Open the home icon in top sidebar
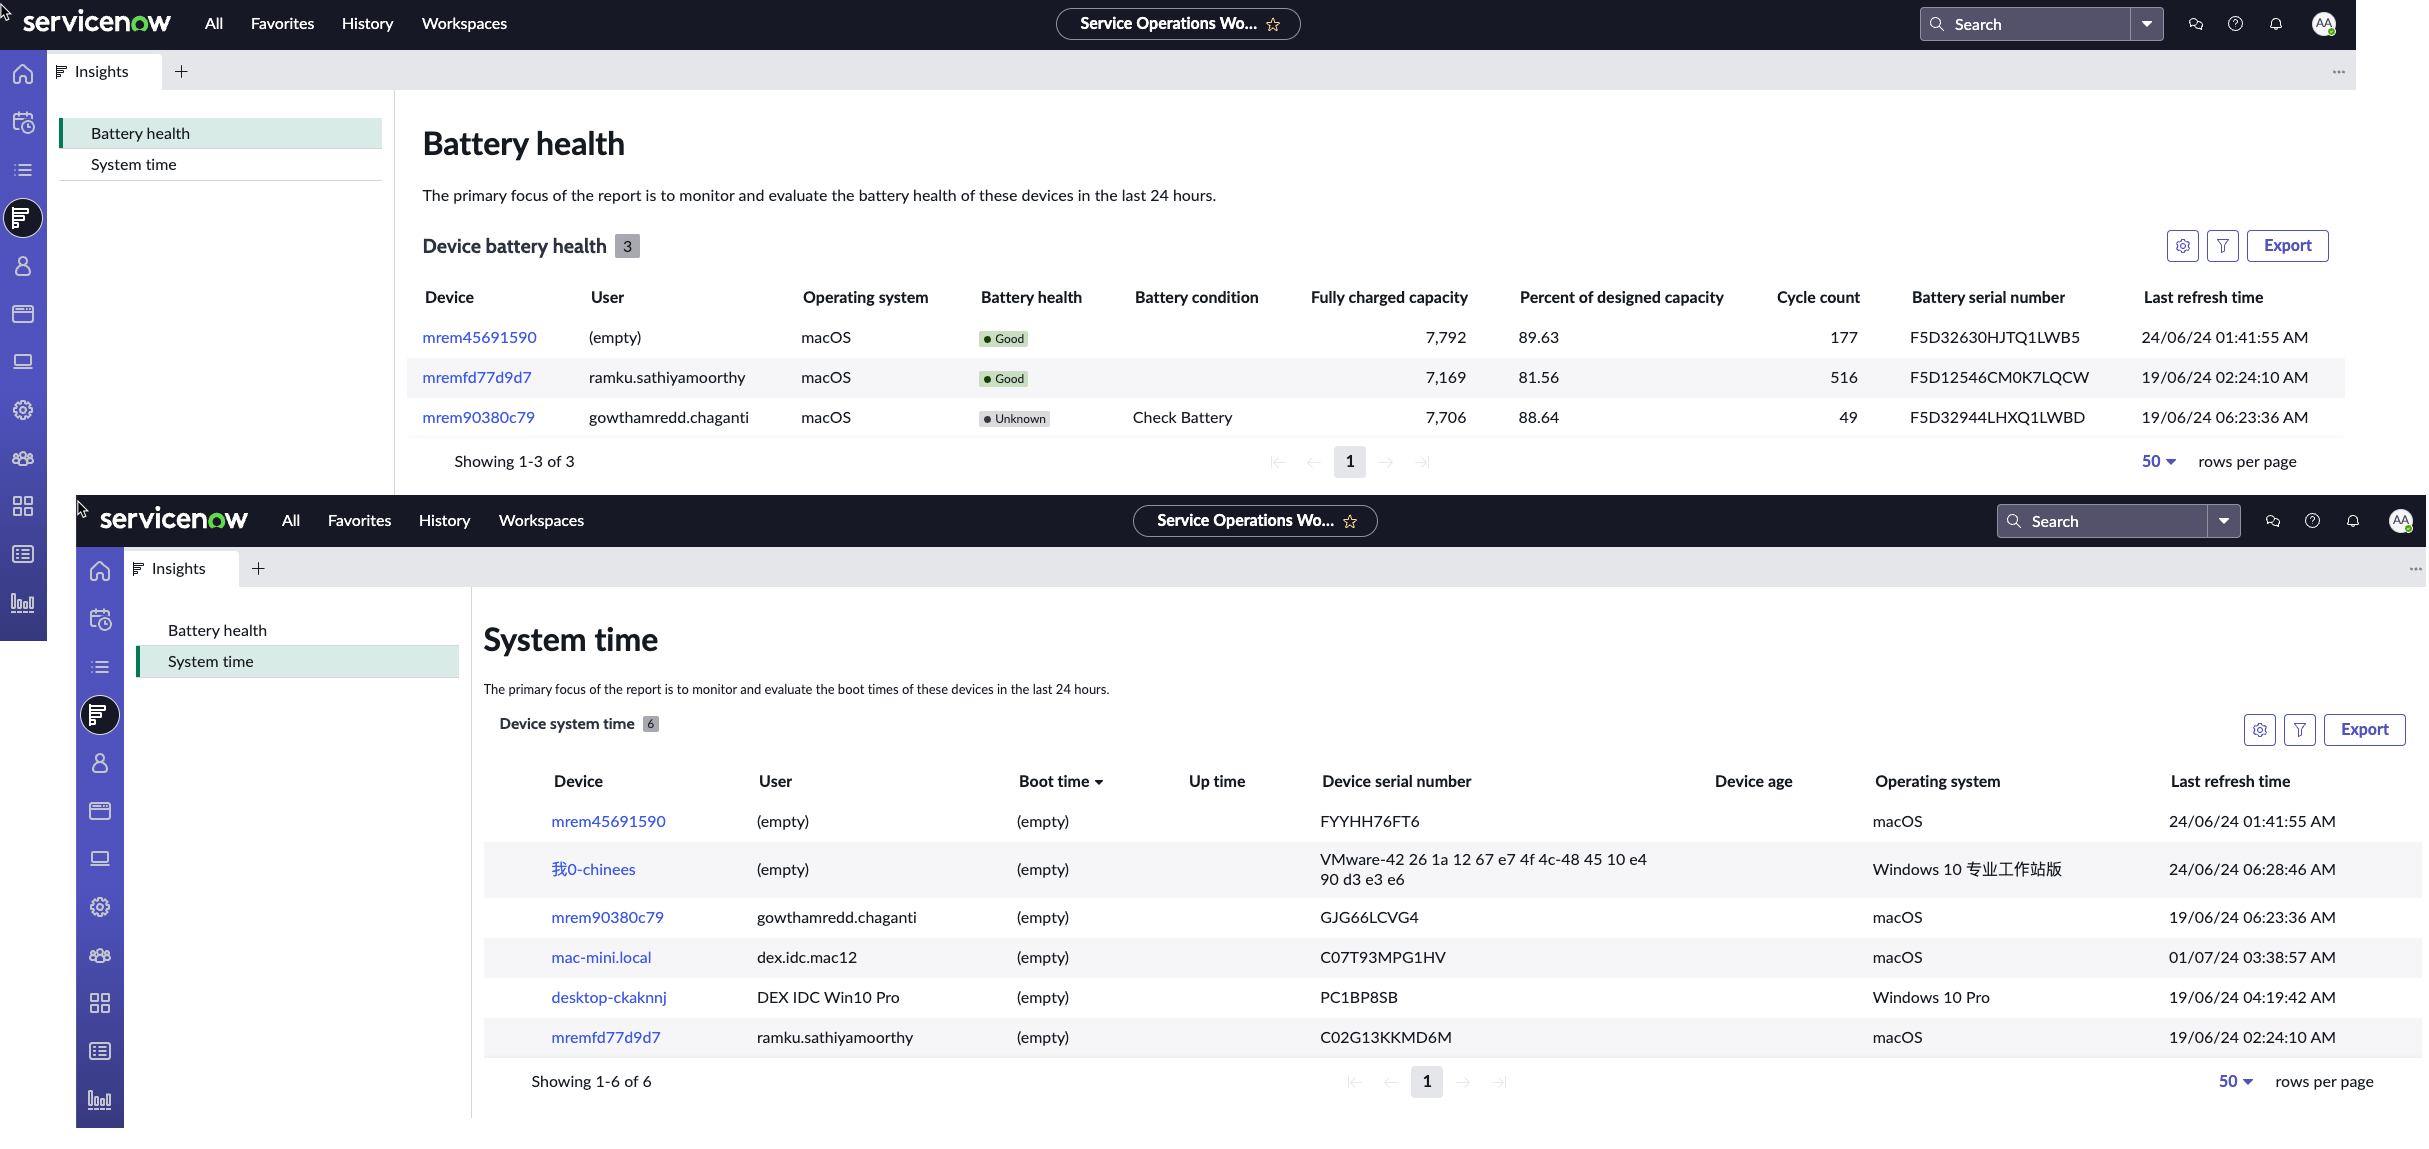The image size is (2429, 1149). point(23,74)
